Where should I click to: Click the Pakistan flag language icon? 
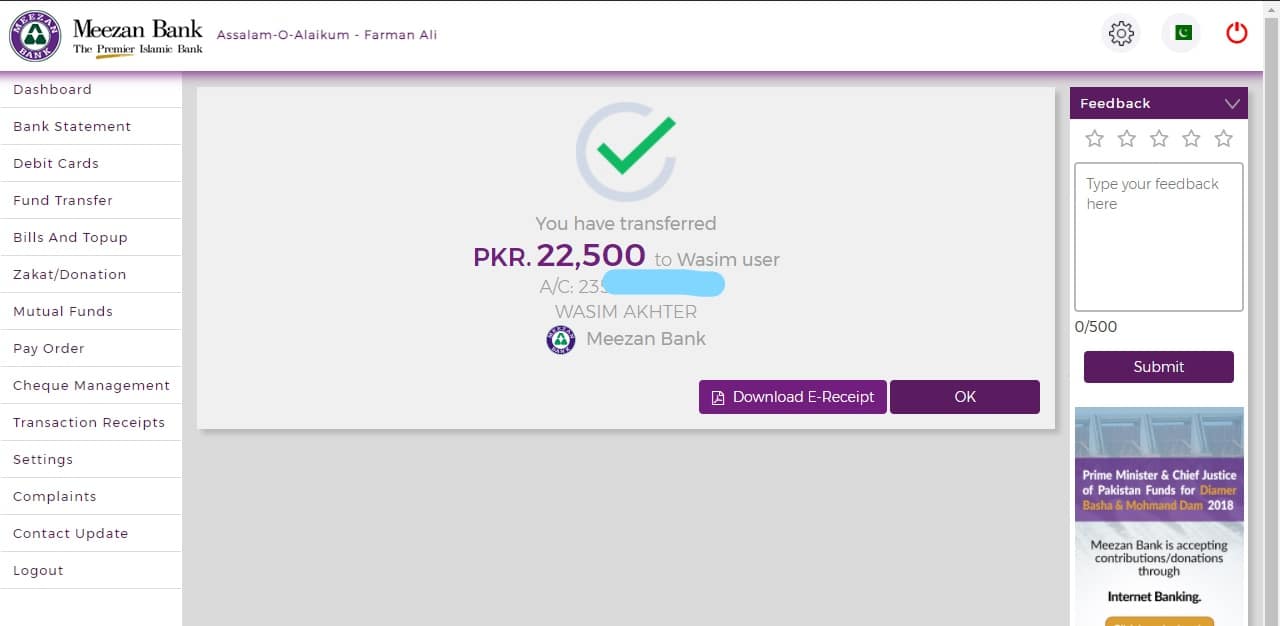(x=1181, y=33)
